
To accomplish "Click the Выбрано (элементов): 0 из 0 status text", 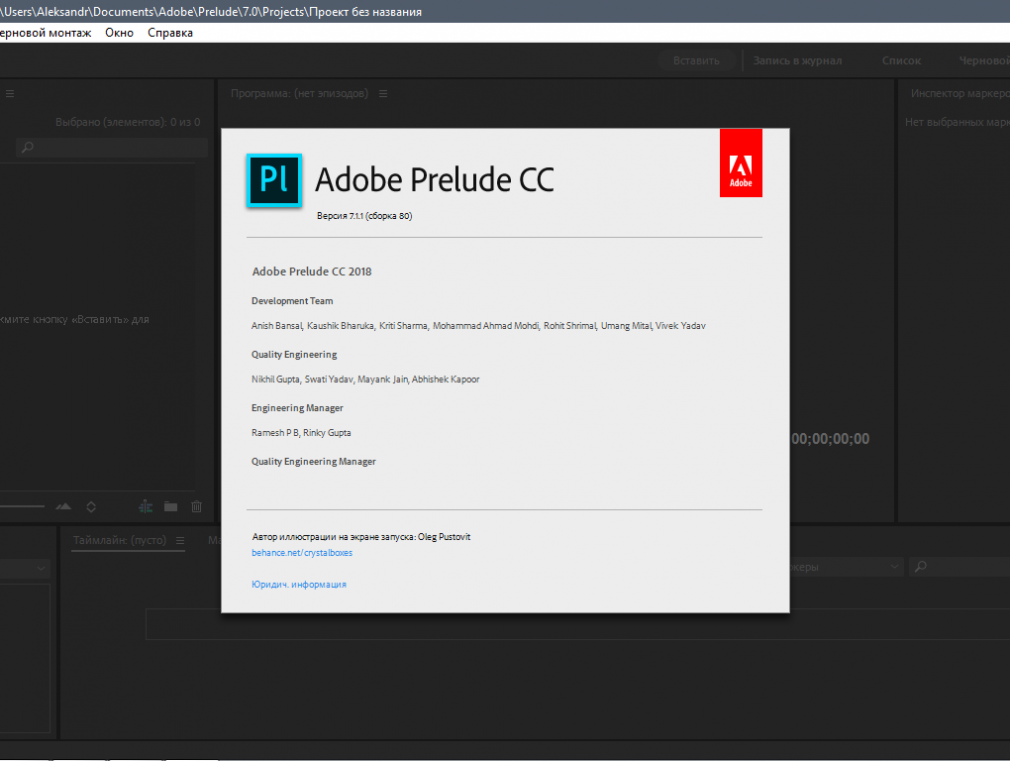I will tap(128, 122).
